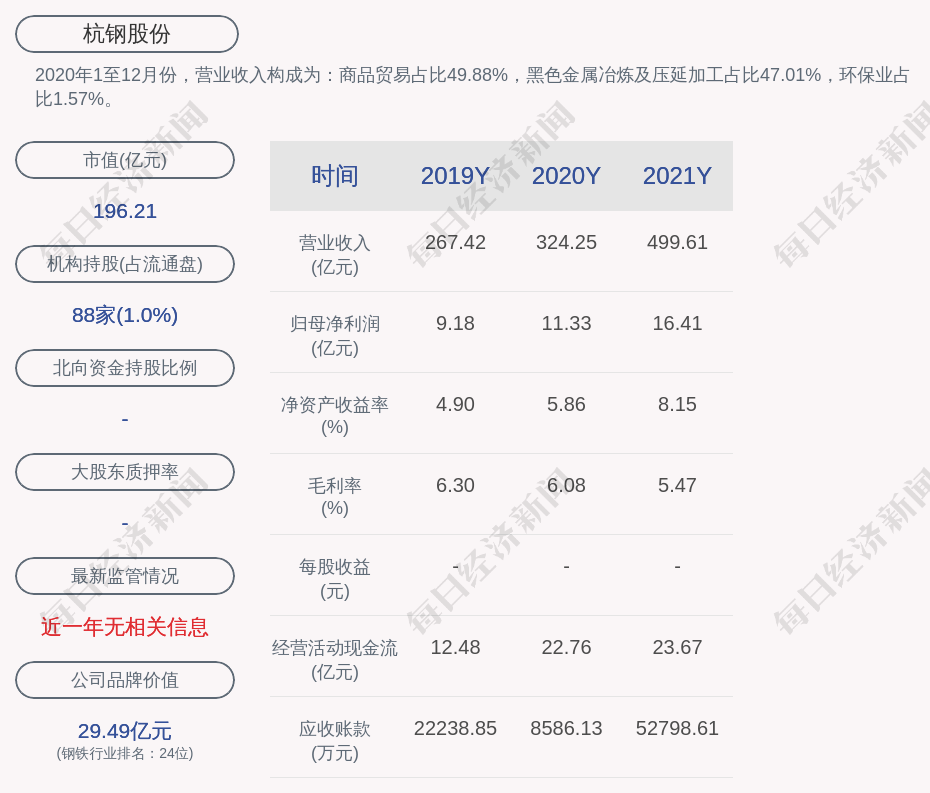930x793 pixels.
Task: Click the 2019Y net profit value 9.18
Action: (456, 323)
